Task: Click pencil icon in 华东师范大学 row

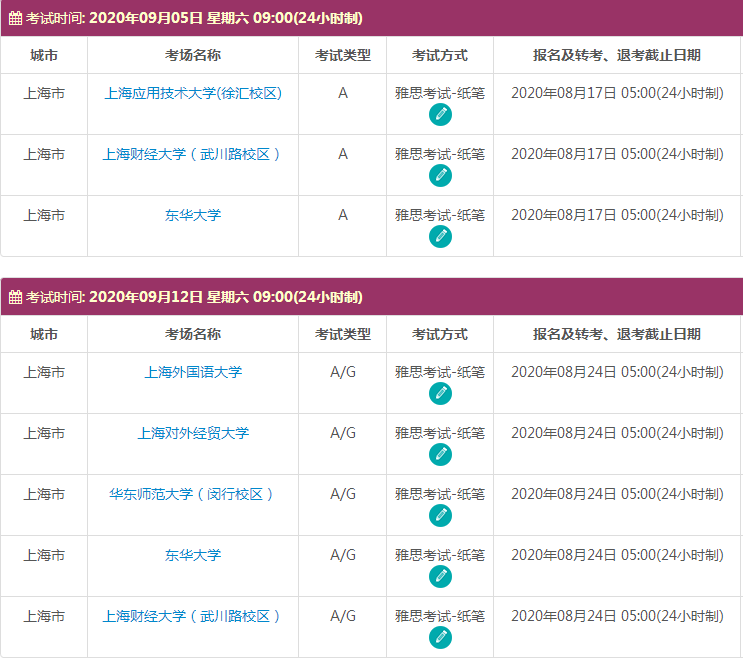Action: (x=440, y=516)
